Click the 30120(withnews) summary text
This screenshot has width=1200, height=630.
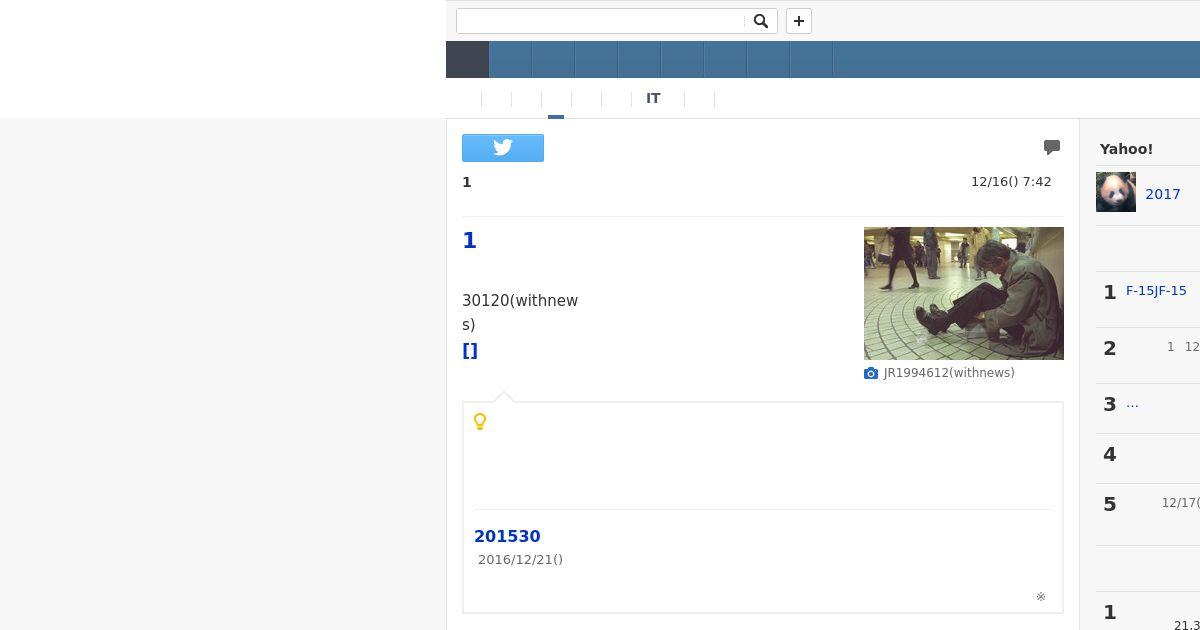(x=520, y=312)
